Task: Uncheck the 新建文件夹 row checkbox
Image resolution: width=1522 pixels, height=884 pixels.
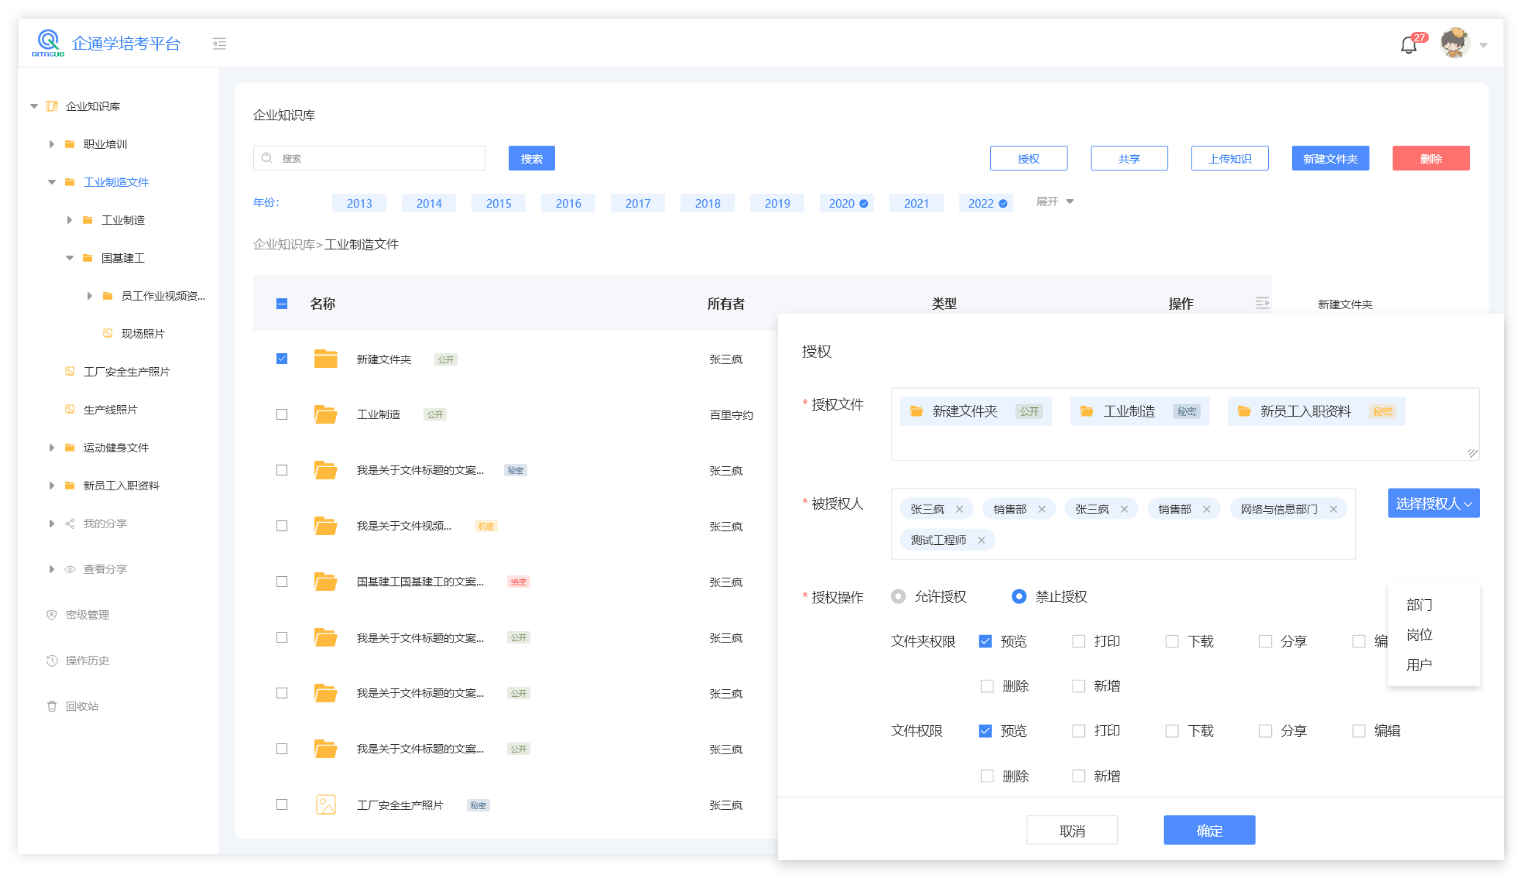Action: coord(282,358)
